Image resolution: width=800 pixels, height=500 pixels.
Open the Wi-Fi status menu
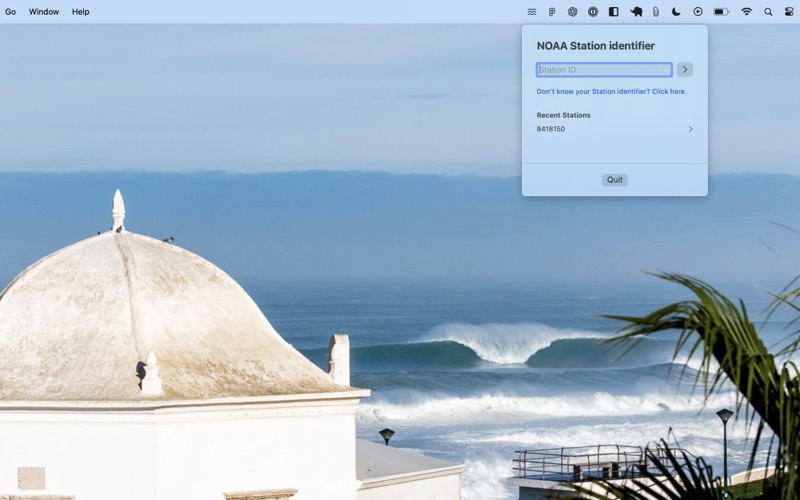pyautogui.click(x=746, y=12)
